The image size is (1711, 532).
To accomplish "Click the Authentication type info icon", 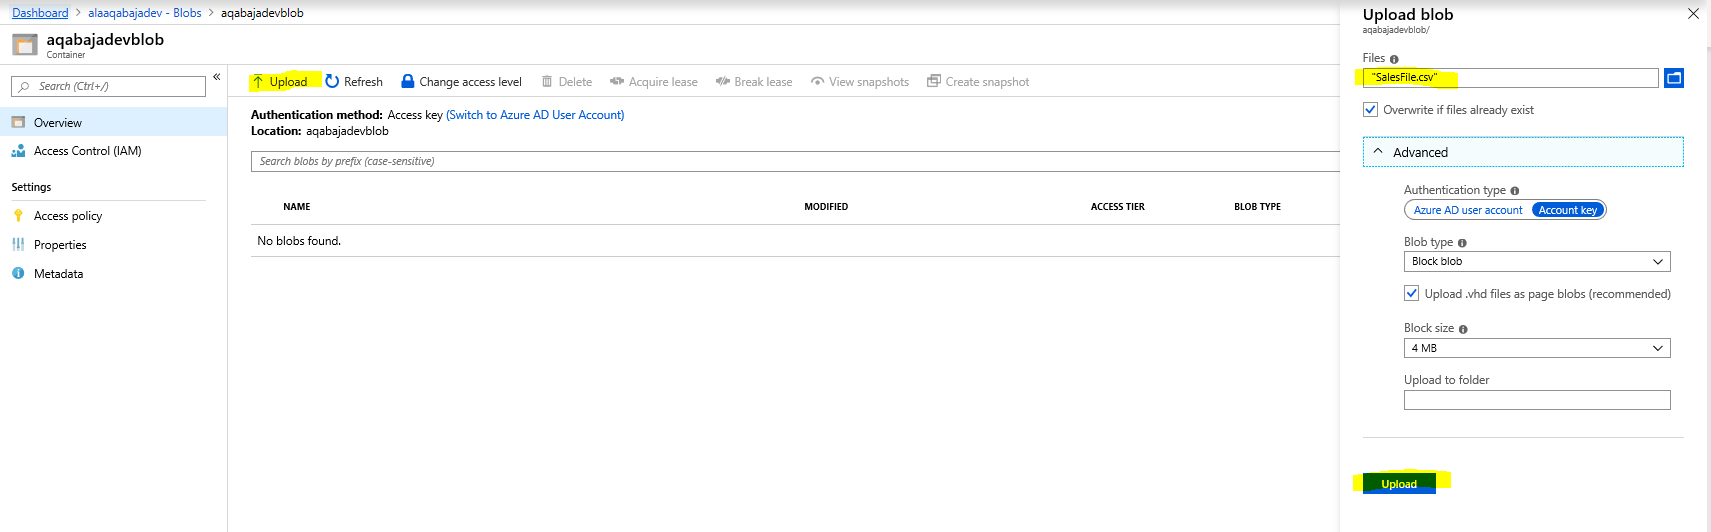I will pos(1514,191).
